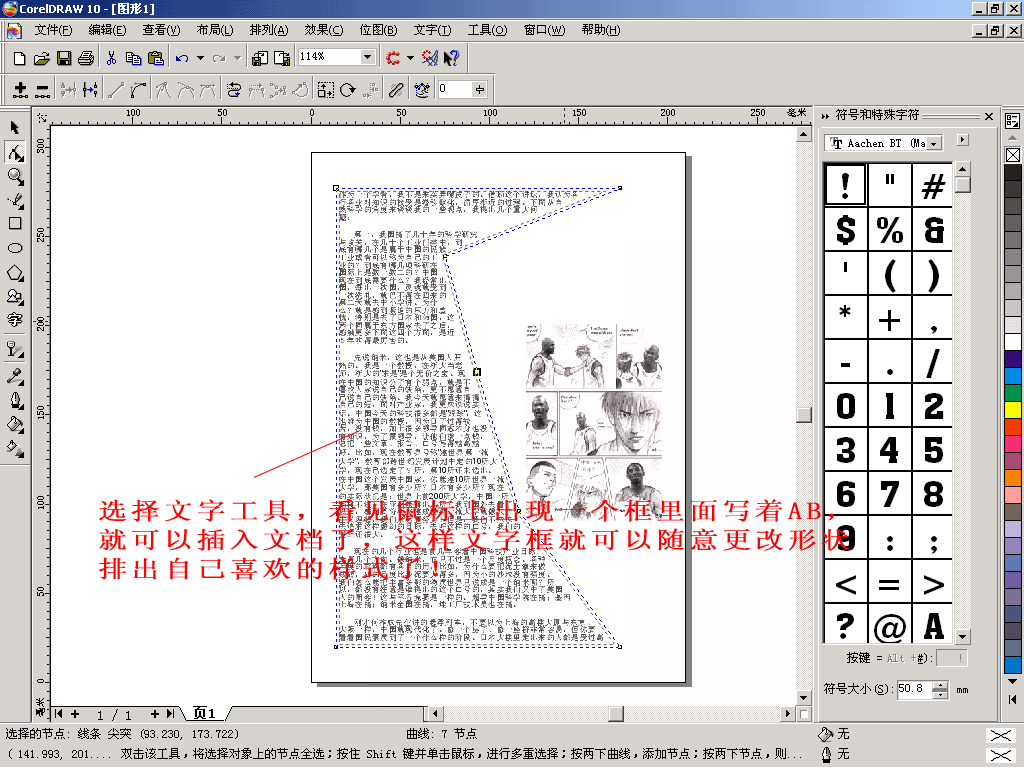This screenshot has height=768, width=1024.
Task: Open the 文件(F) menu
Action: coord(53,30)
